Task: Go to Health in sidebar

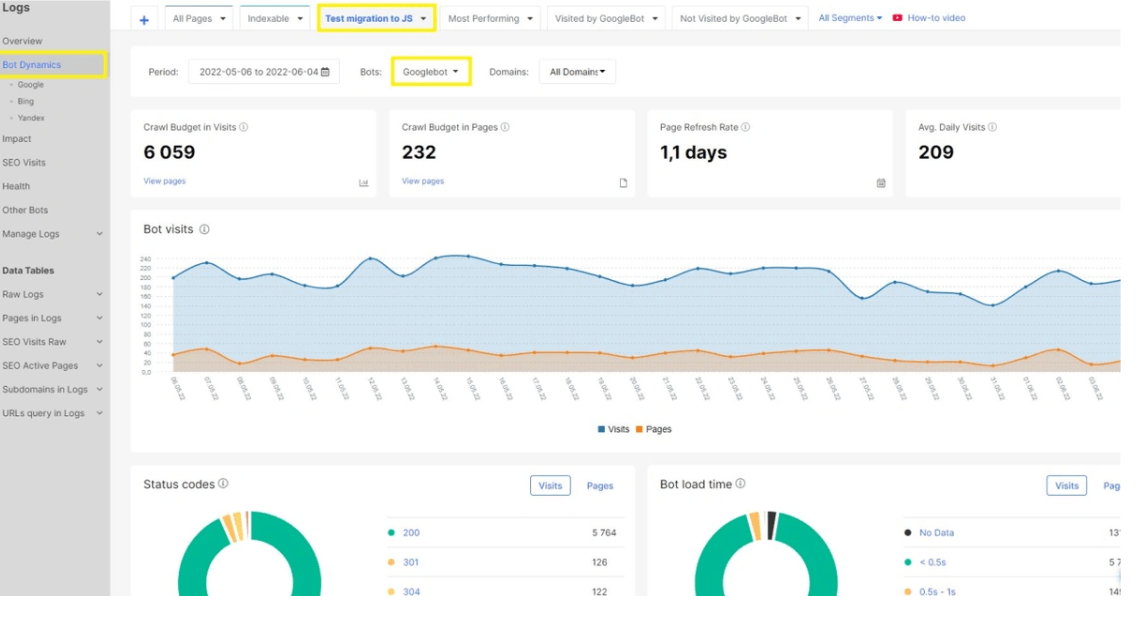Action: (x=16, y=186)
